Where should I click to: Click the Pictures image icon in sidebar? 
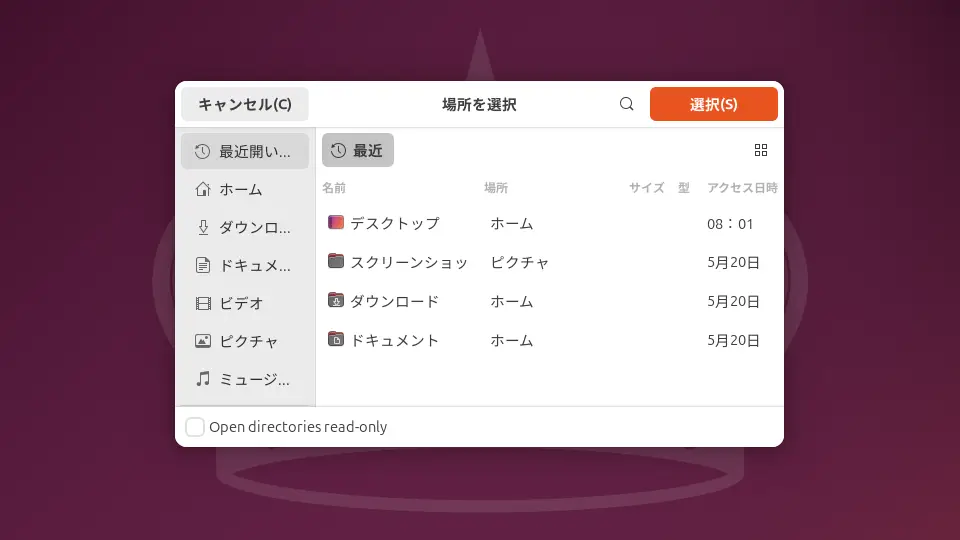point(203,341)
